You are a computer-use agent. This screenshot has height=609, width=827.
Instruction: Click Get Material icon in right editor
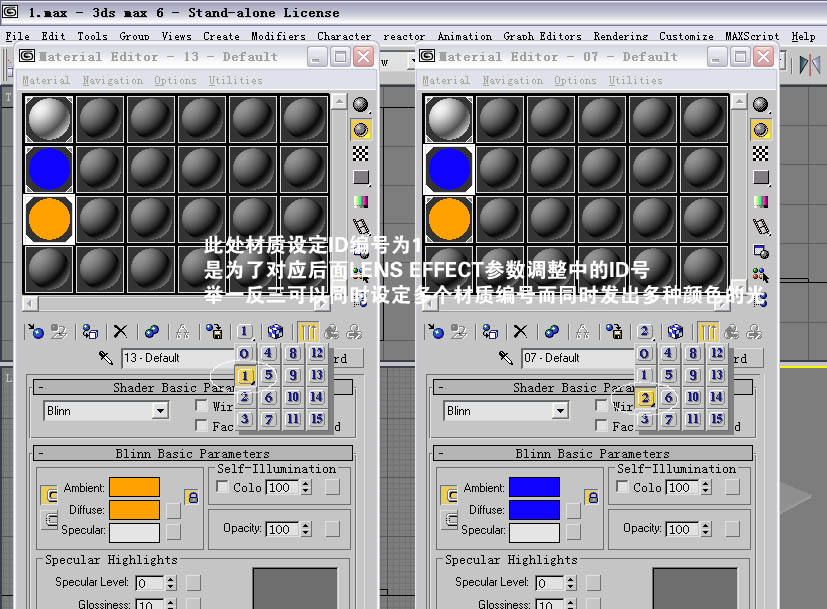coord(436,332)
